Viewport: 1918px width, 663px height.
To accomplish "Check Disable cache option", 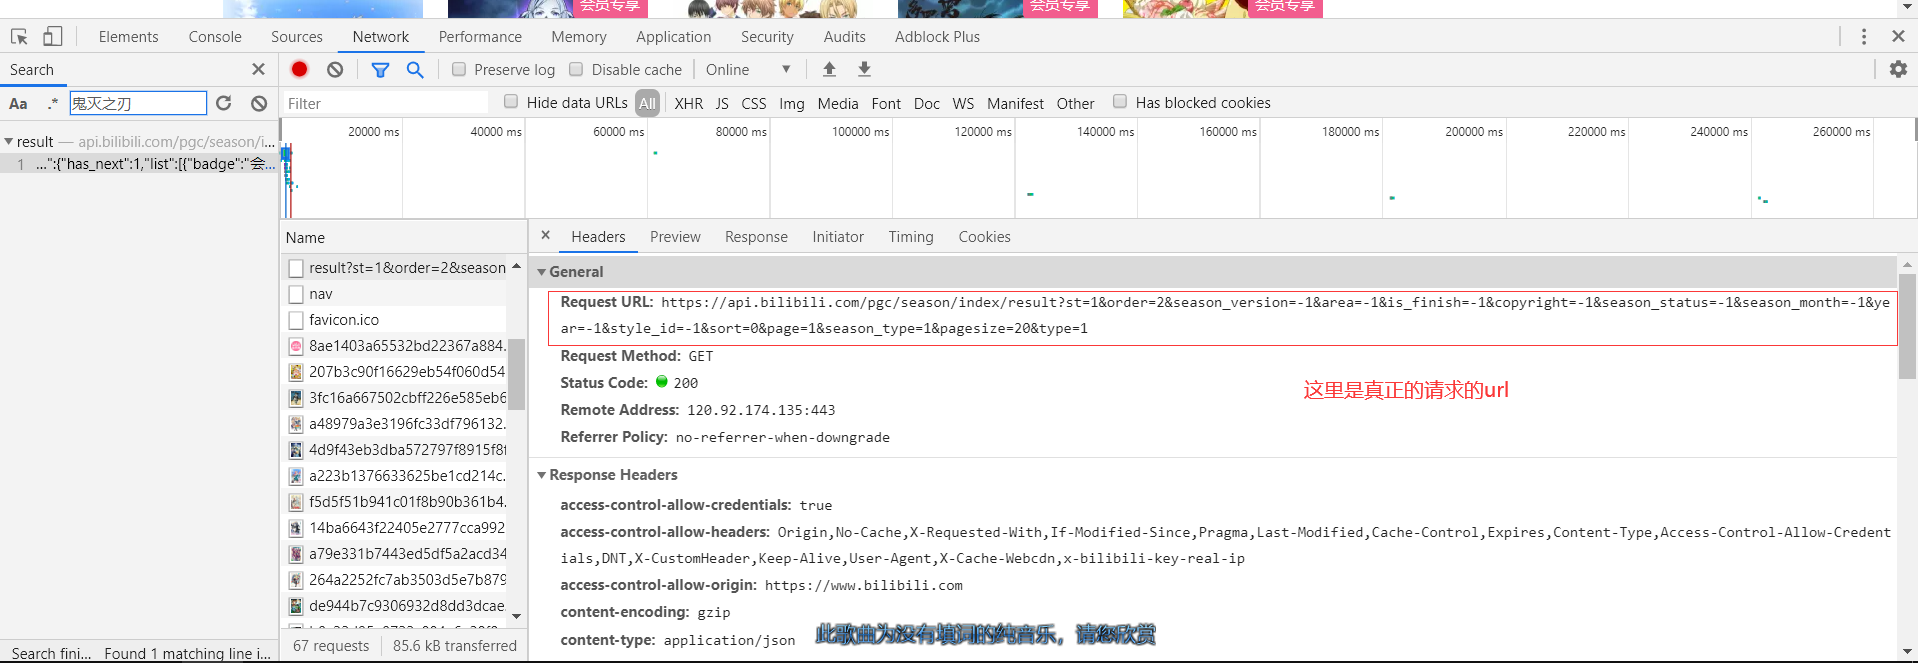I will pyautogui.click(x=576, y=69).
